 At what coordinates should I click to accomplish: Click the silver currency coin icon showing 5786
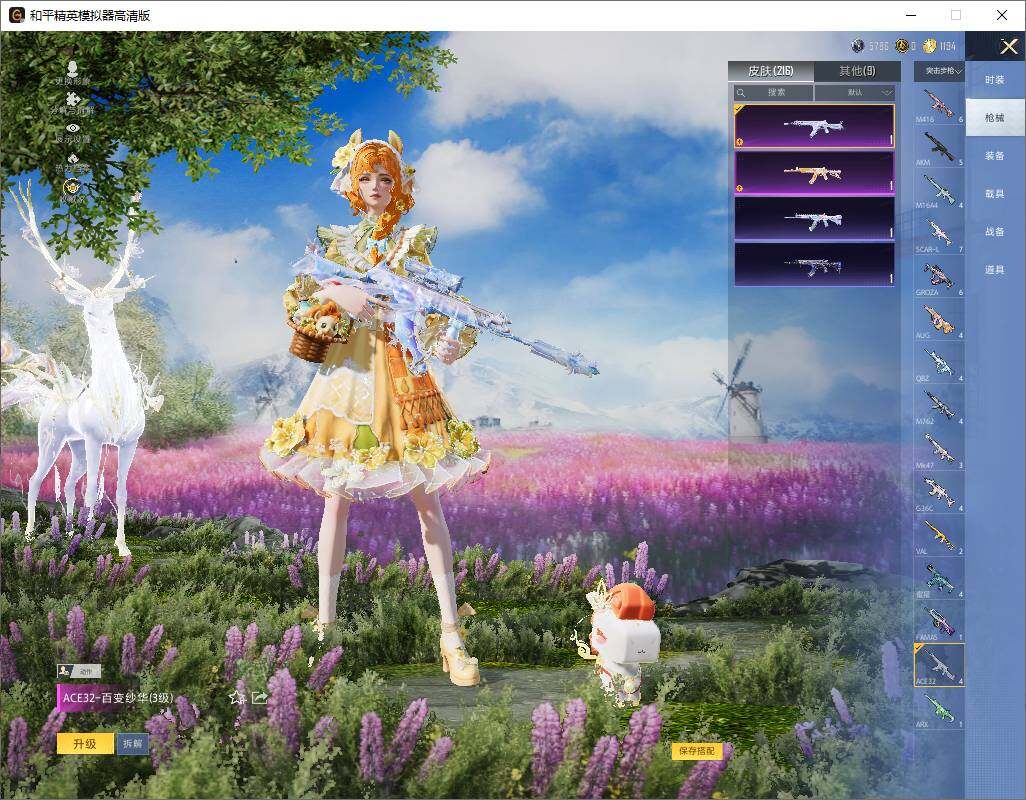coord(857,46)
